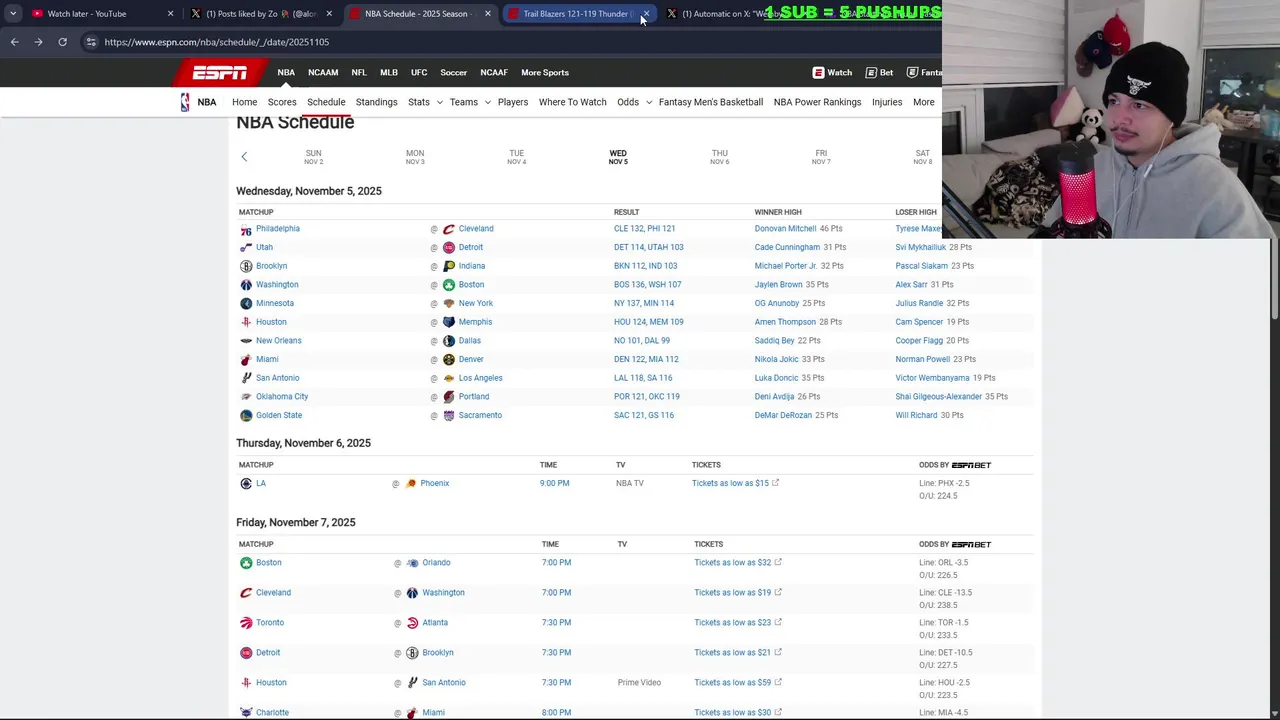Click the Utah Jazz team logo
Screen dimensions: 1280x720
click(x=246, y=247)
